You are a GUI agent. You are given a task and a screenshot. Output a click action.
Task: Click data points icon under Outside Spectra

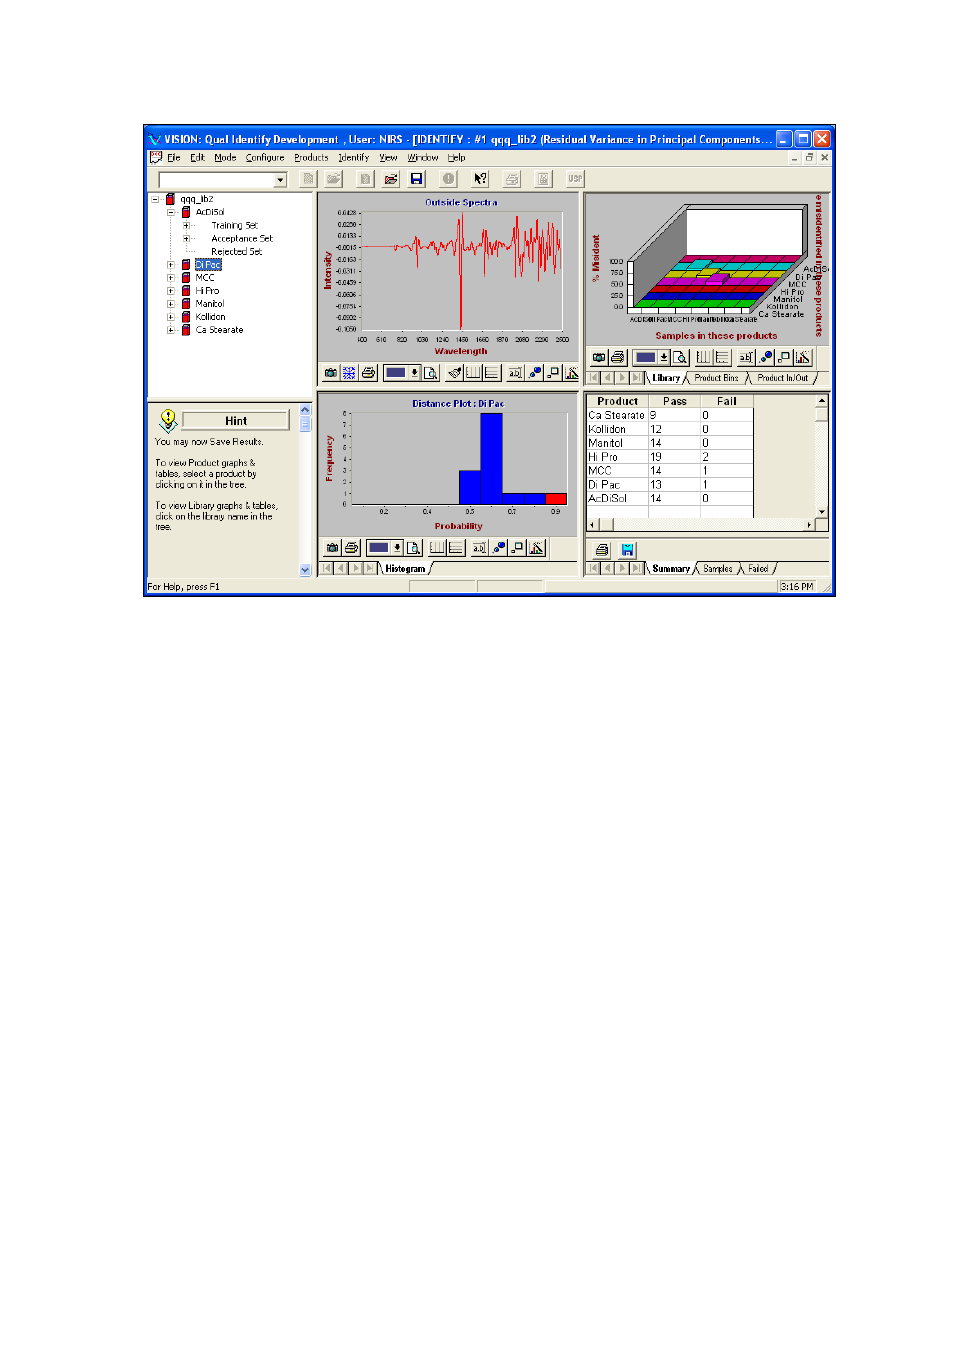535,373
